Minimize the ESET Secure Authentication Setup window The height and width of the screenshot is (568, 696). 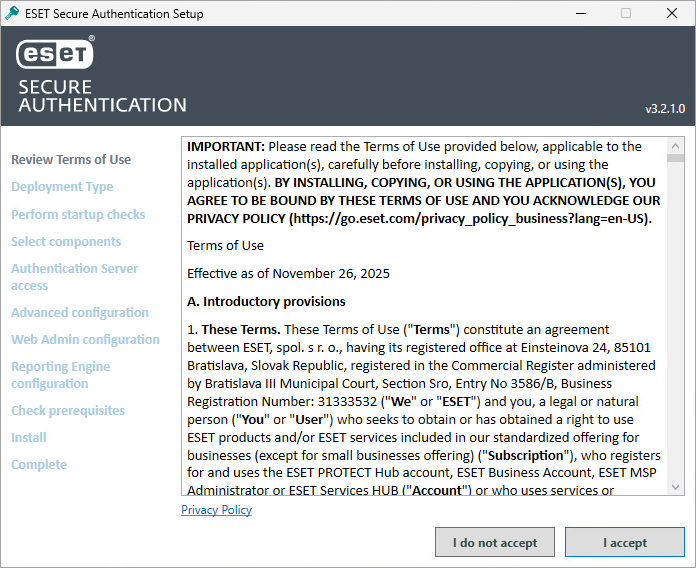tap(581, 13)
